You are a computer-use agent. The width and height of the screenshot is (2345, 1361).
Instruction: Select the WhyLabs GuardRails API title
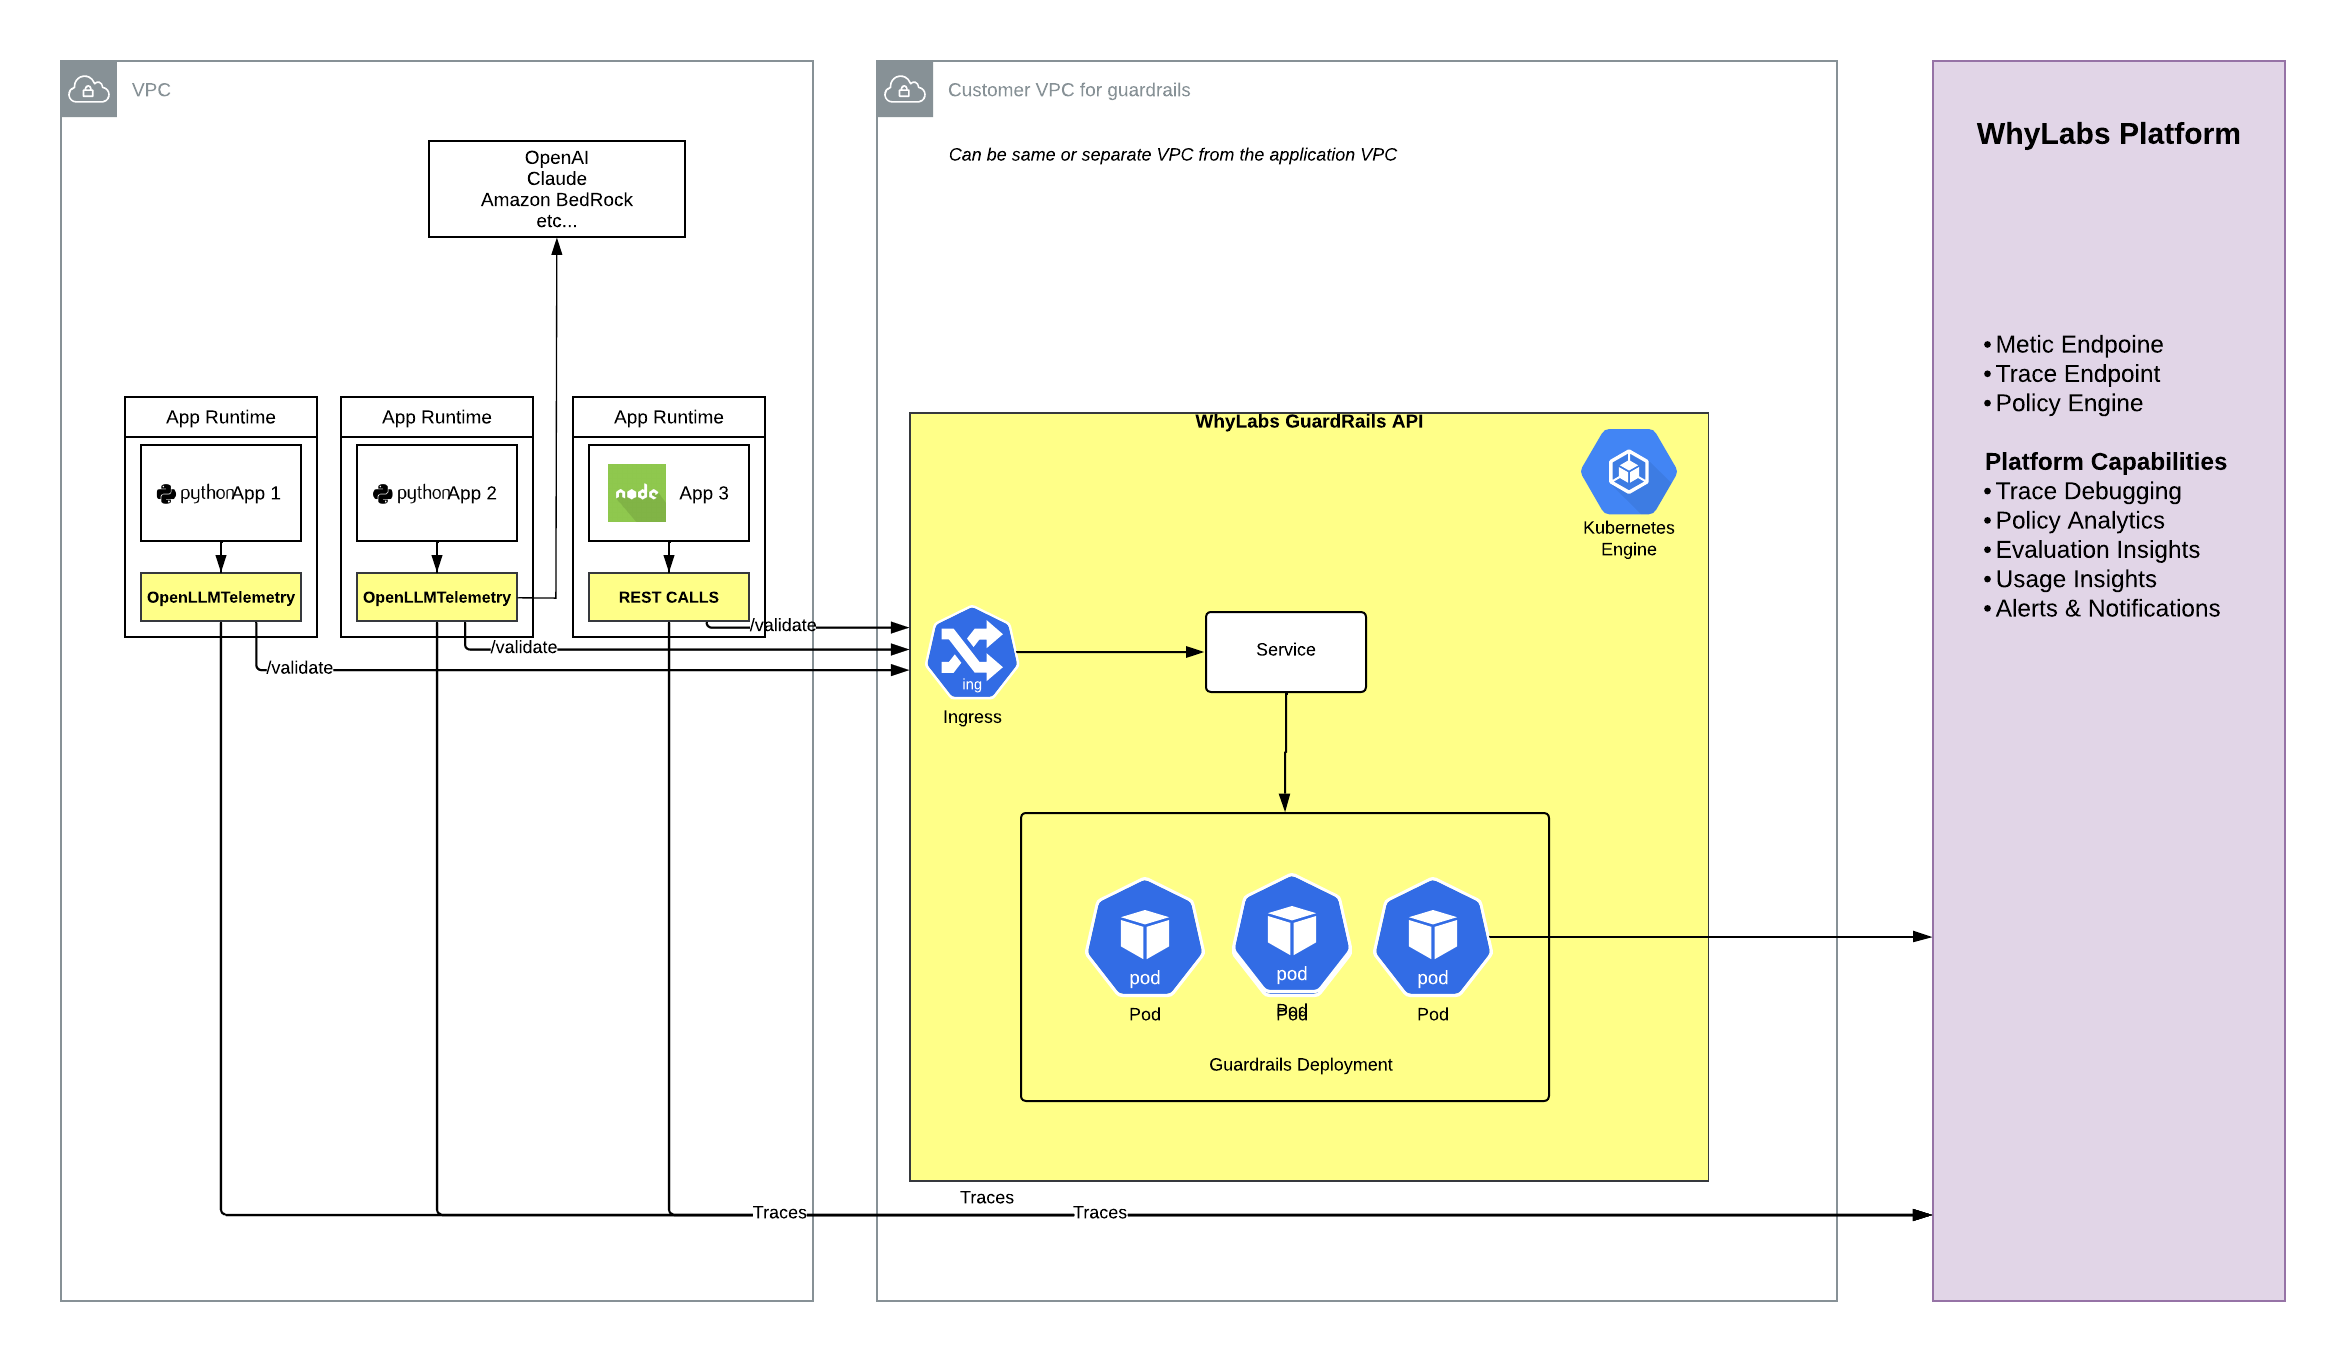(x=1309, y=421)
